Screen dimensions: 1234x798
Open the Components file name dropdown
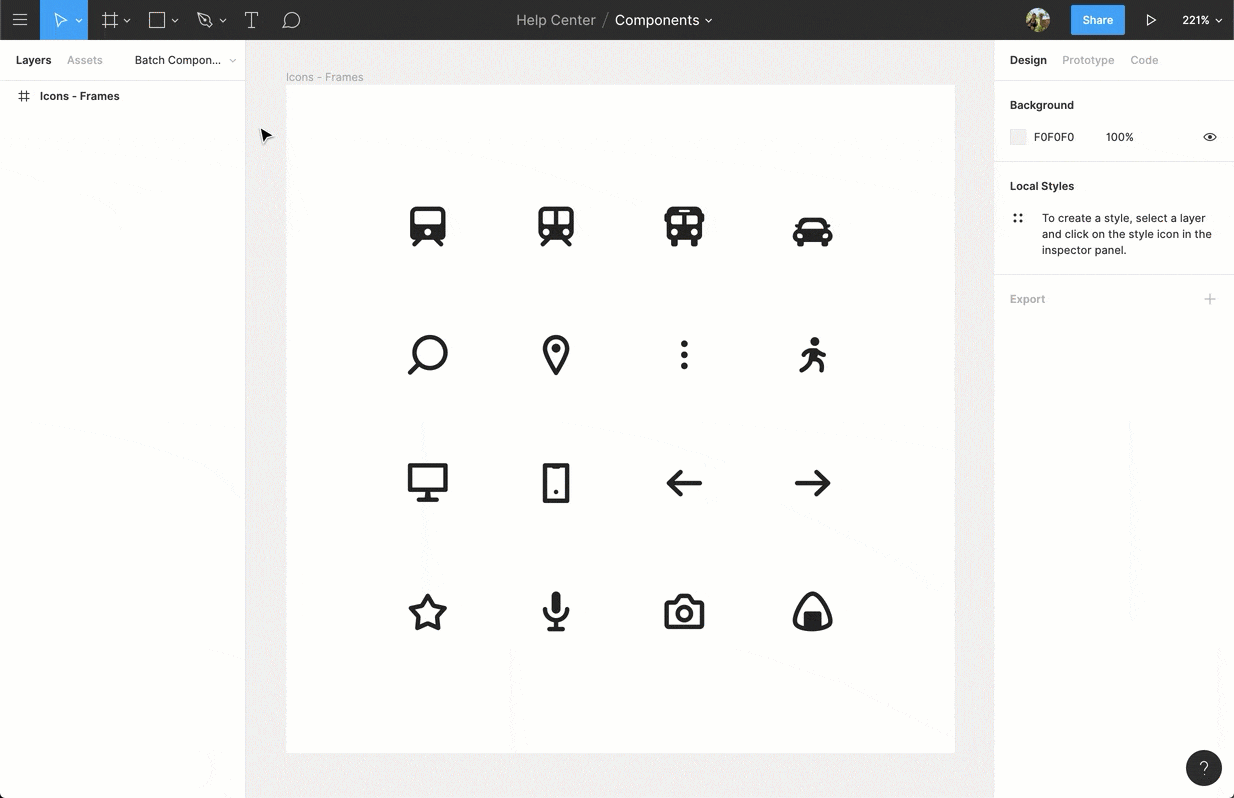coord(709,20)
